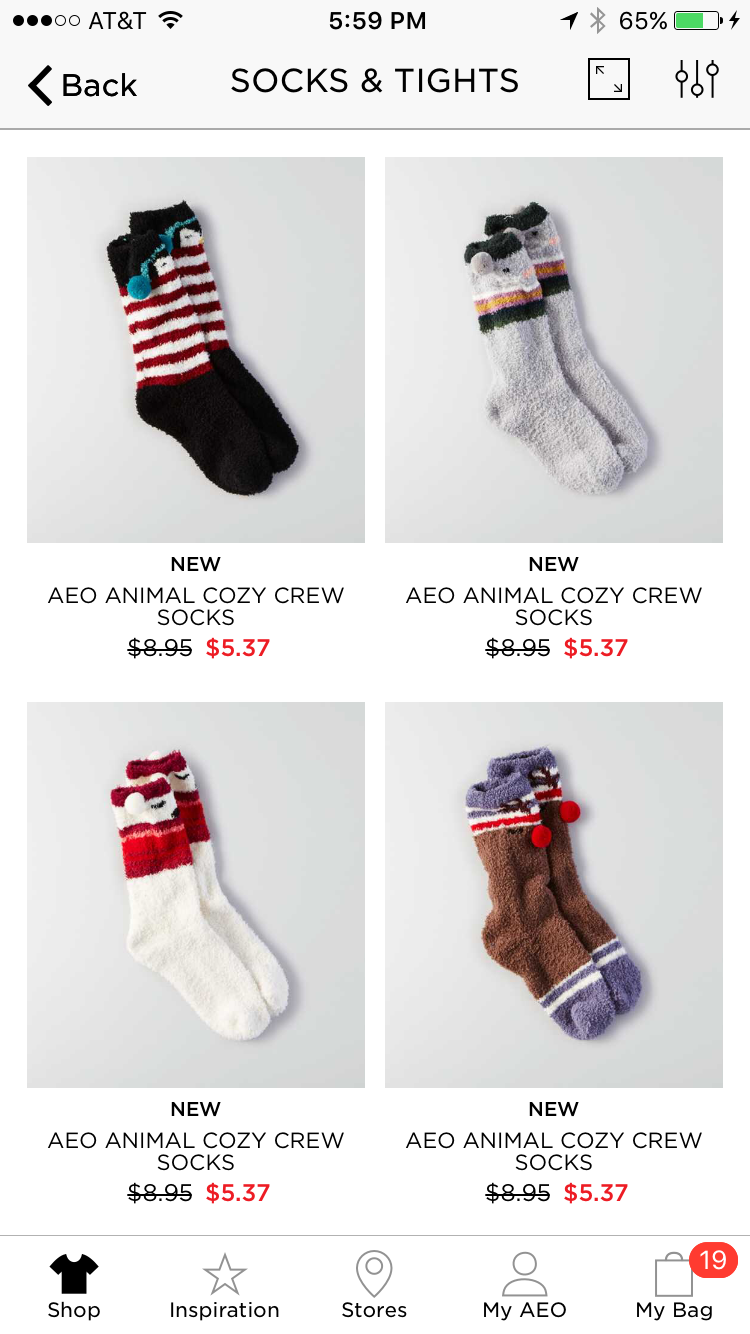
Task: Tap the Back chevron arrow
Action: (40, 85)
